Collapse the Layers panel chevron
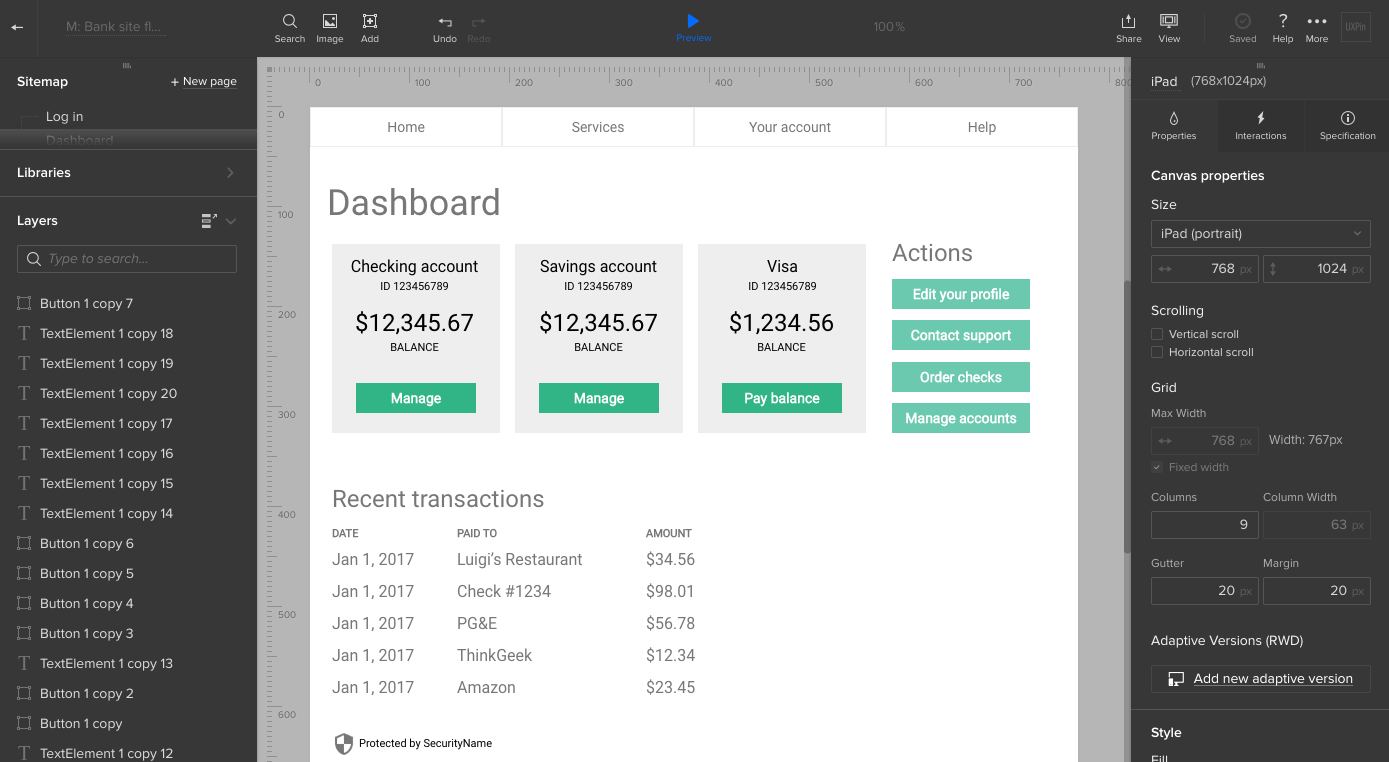This screenshot has height=762, width=1389. 231,221
